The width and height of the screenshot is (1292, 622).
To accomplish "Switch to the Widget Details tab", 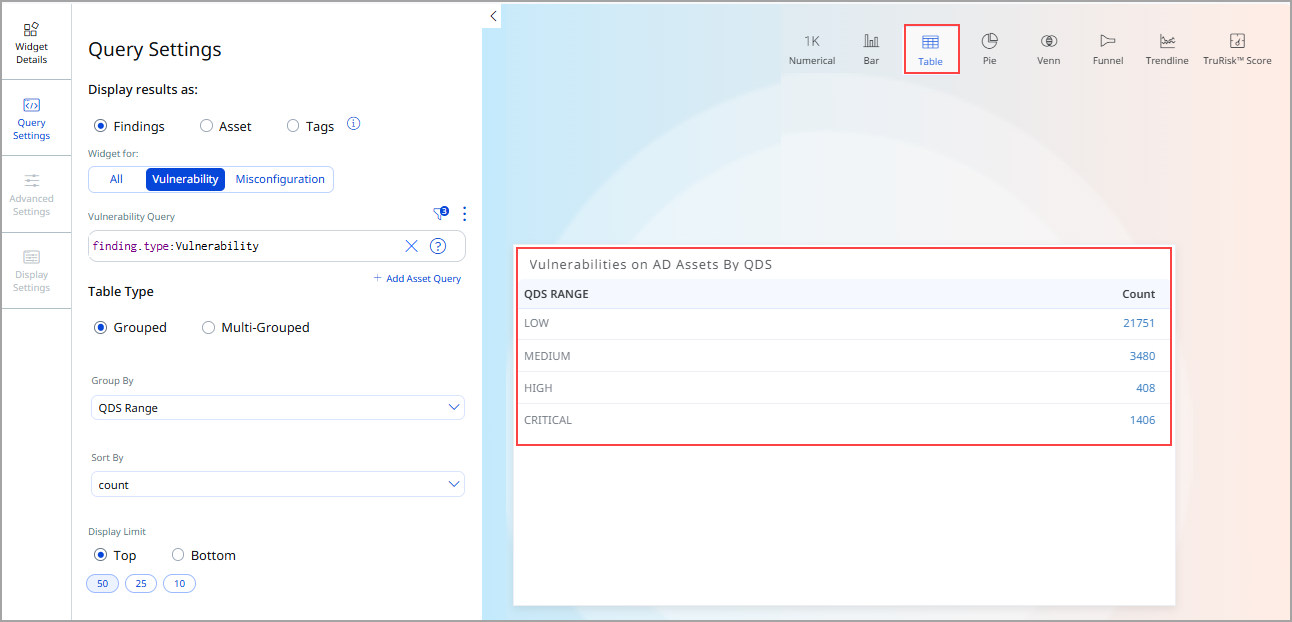I will click(31, 43).
